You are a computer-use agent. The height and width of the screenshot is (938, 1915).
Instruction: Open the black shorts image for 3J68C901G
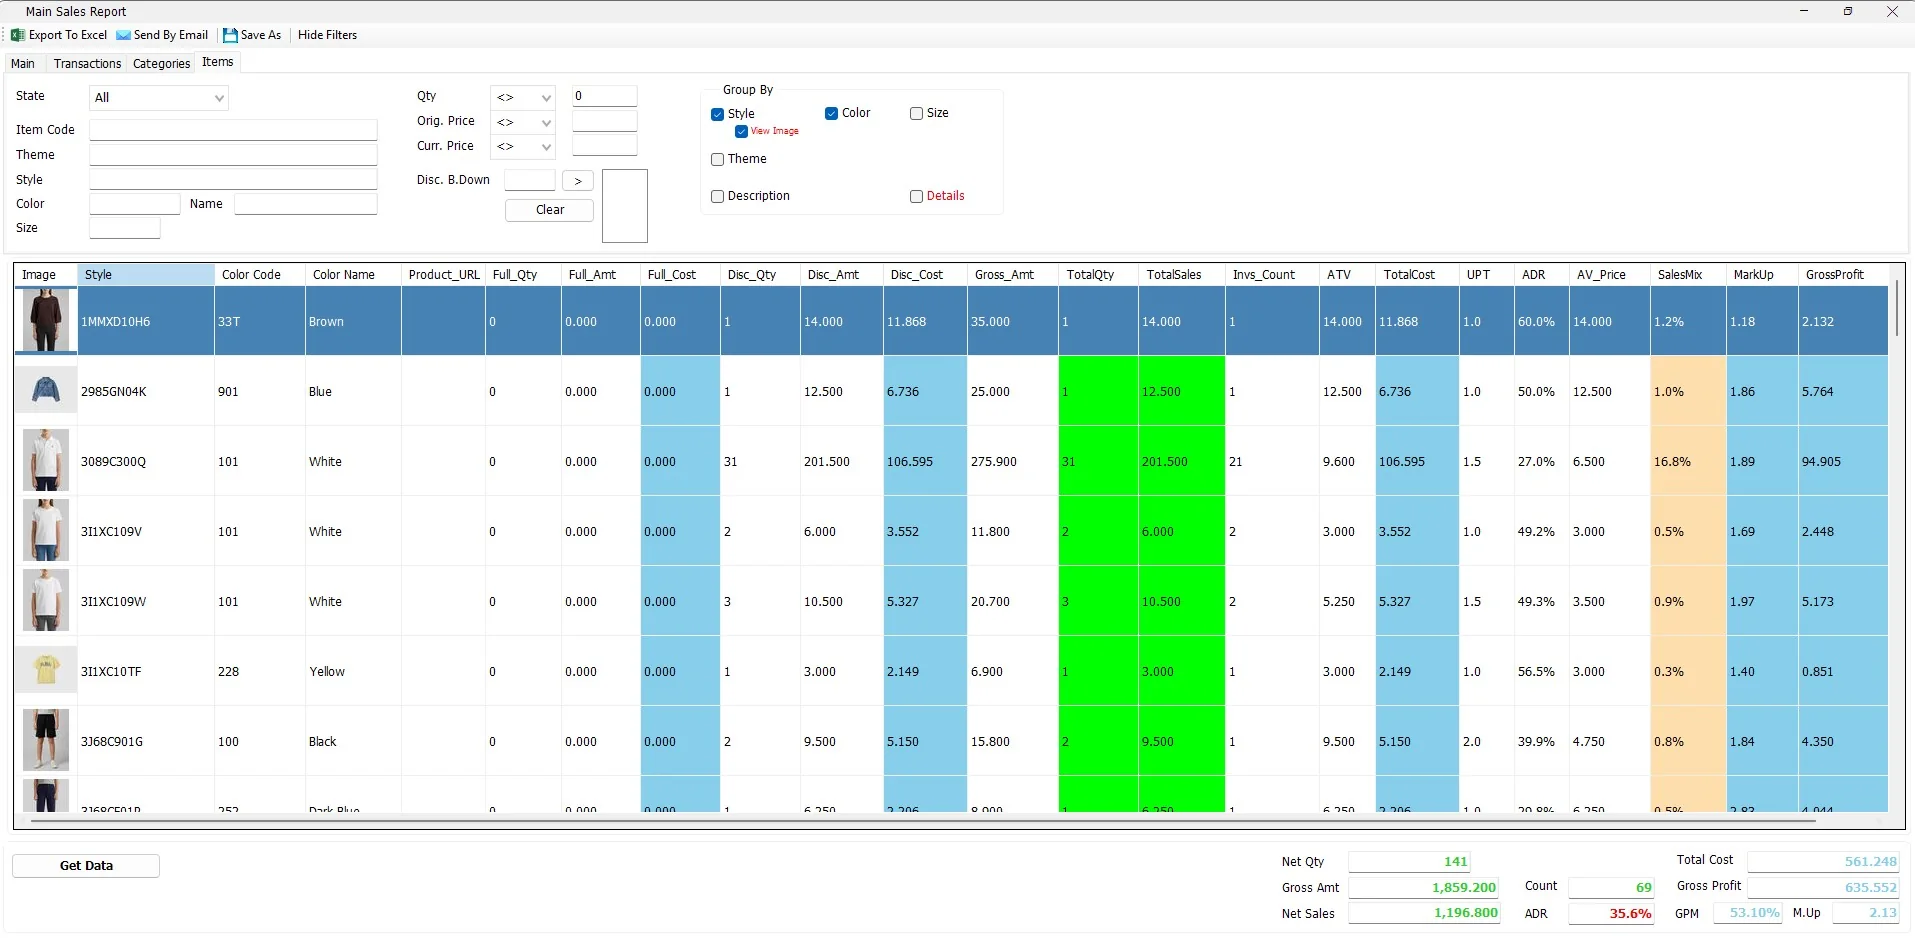[x=46, y=740]
